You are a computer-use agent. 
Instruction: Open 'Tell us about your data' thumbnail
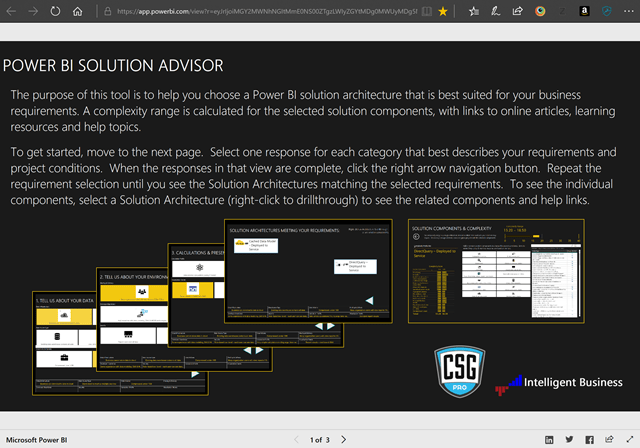coord(64,343)
